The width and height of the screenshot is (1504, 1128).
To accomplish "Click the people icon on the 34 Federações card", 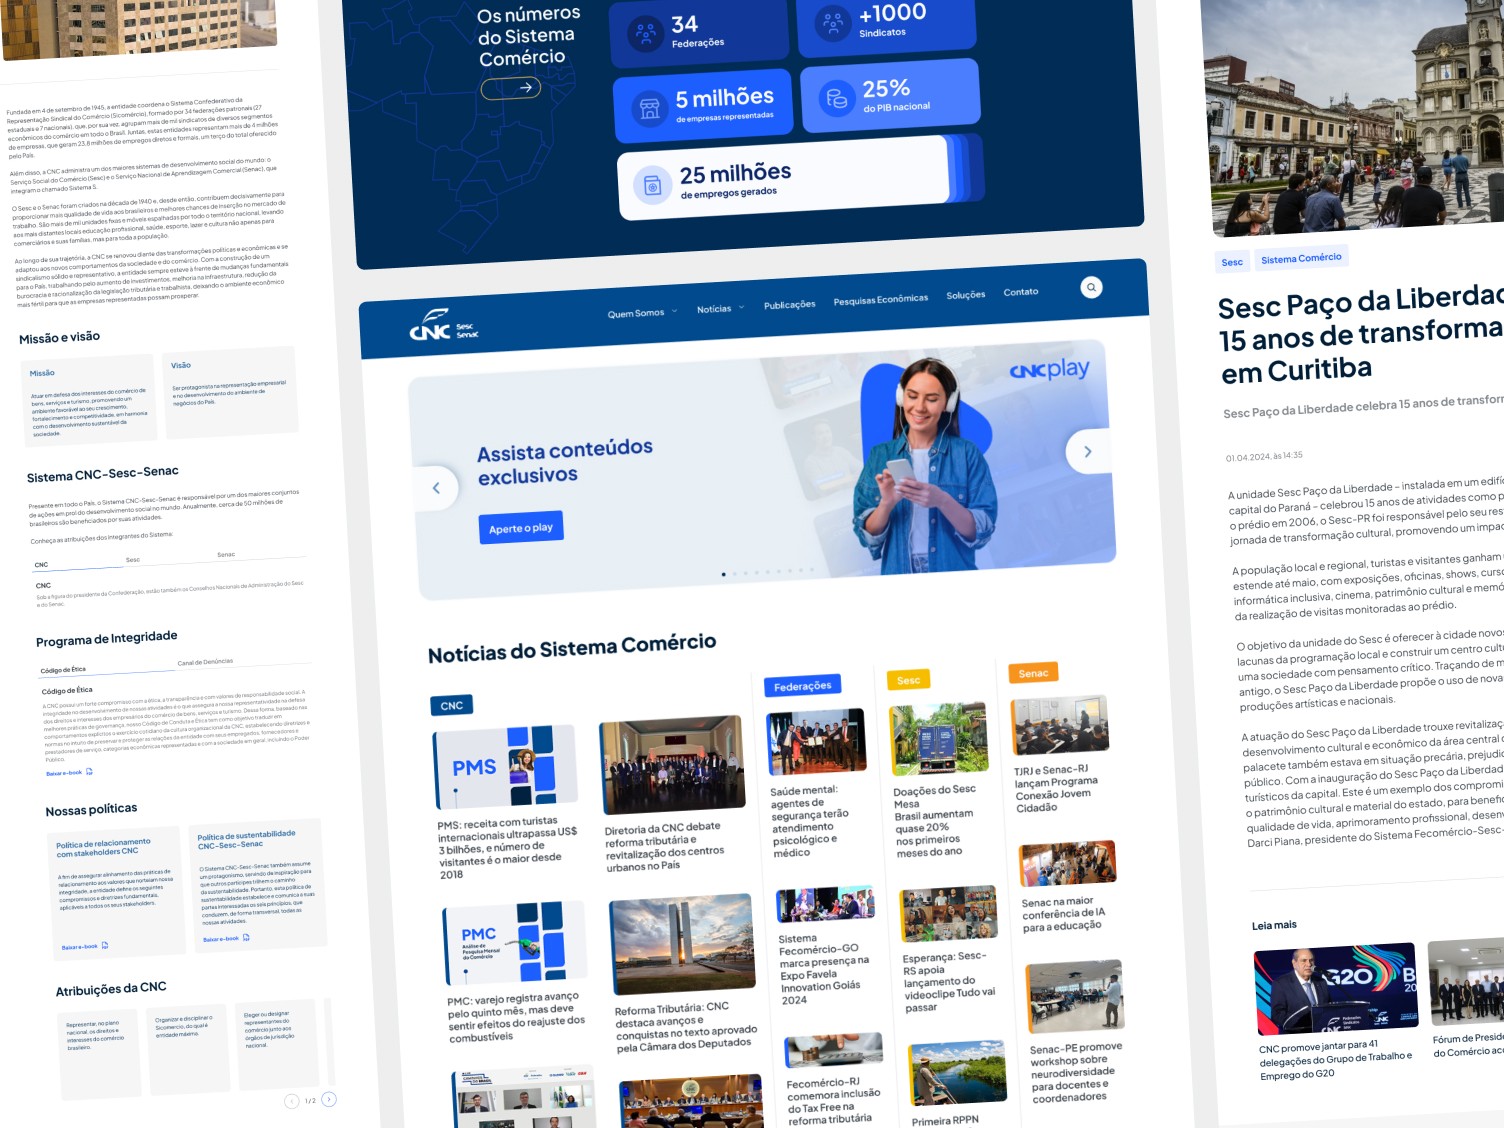I will tap(646, 34).
